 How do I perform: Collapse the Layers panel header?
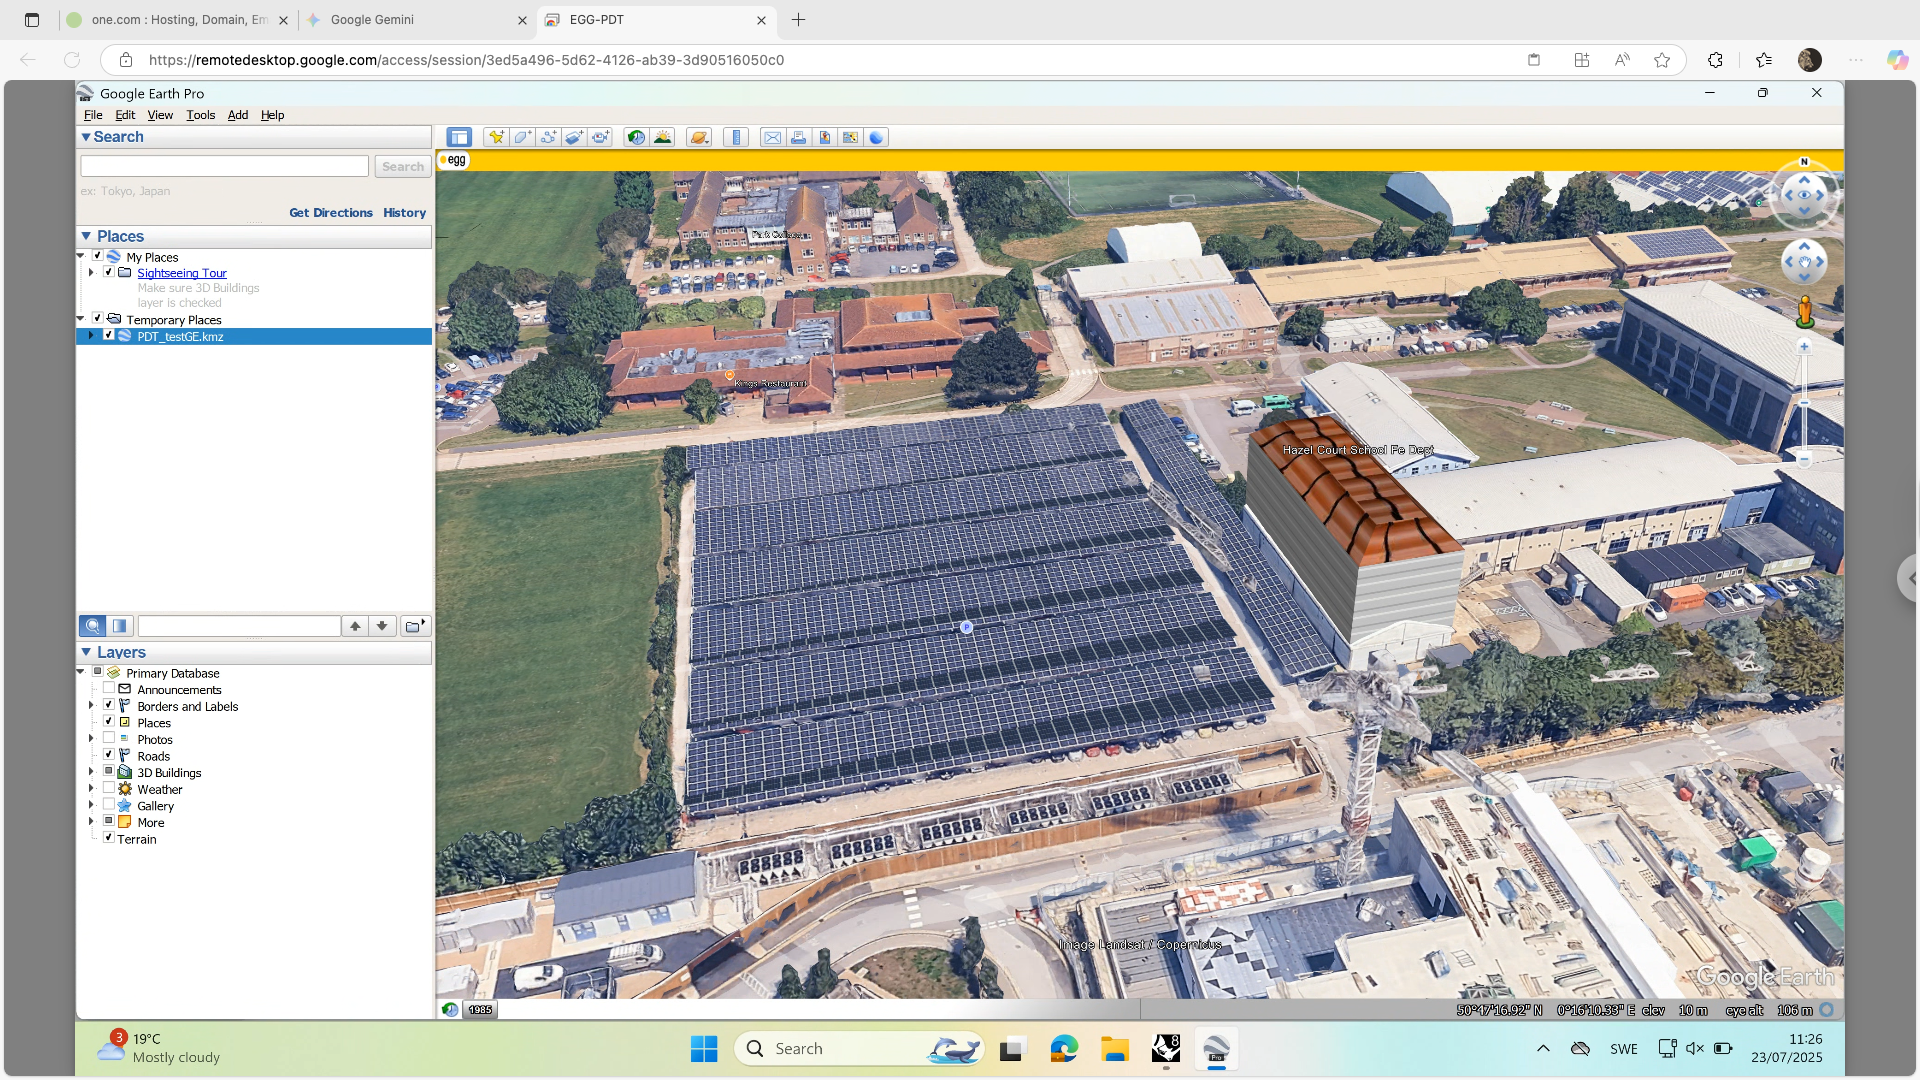87,652
